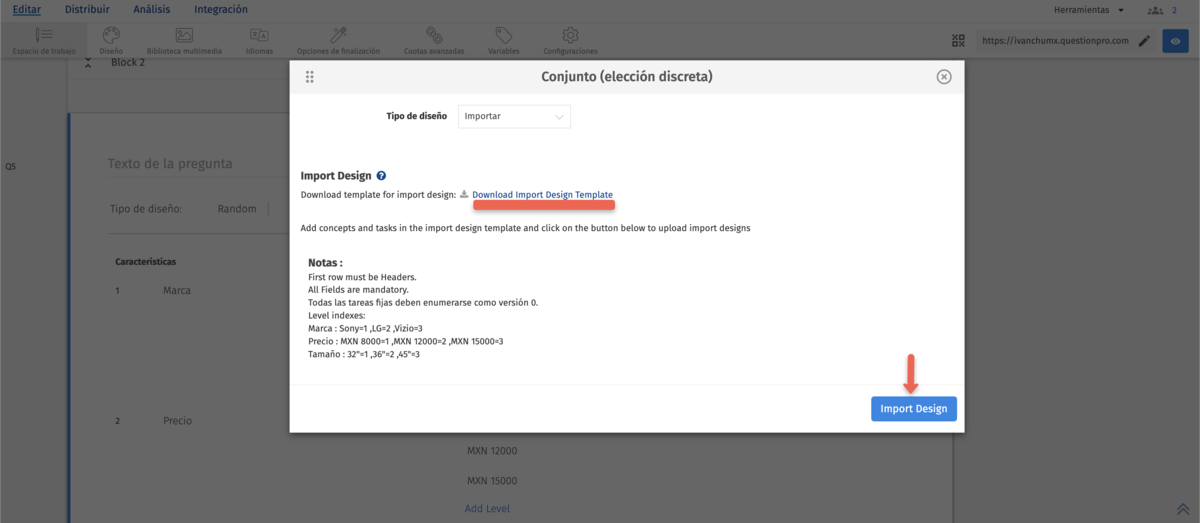1200x523 pixels.
Task: Switch to the Editar tab
Action: pyautogui.click(x=27, y=10)
